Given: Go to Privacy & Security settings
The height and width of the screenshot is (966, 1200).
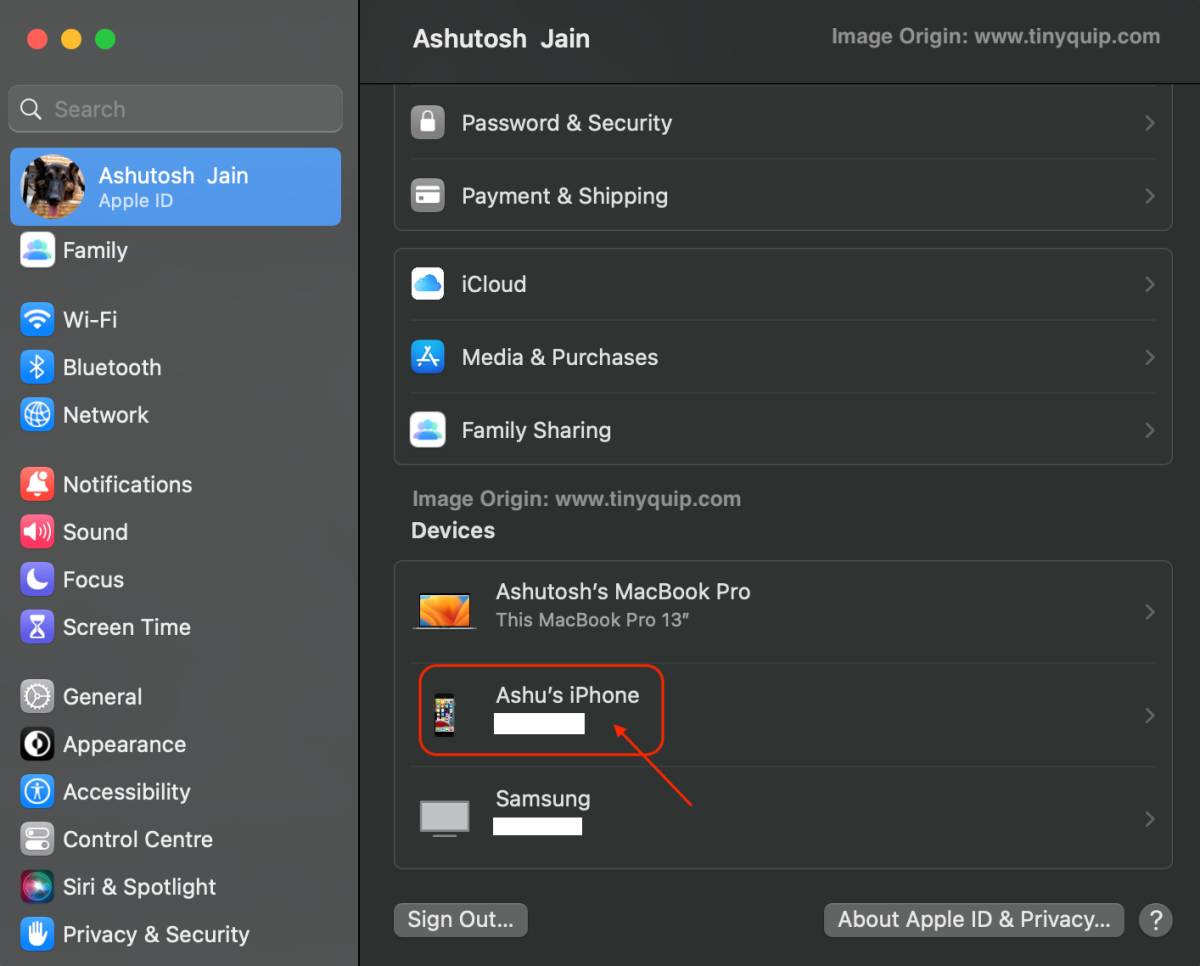Looking at the screenshot, I should click(x=155, y=934).
